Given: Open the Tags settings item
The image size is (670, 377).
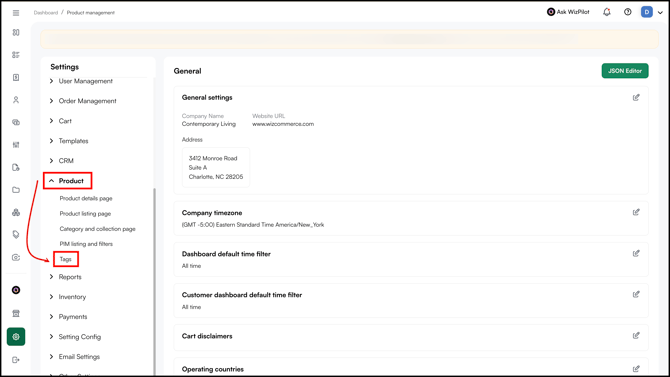Looking at the screenshot, I should [x=65, y=259].
